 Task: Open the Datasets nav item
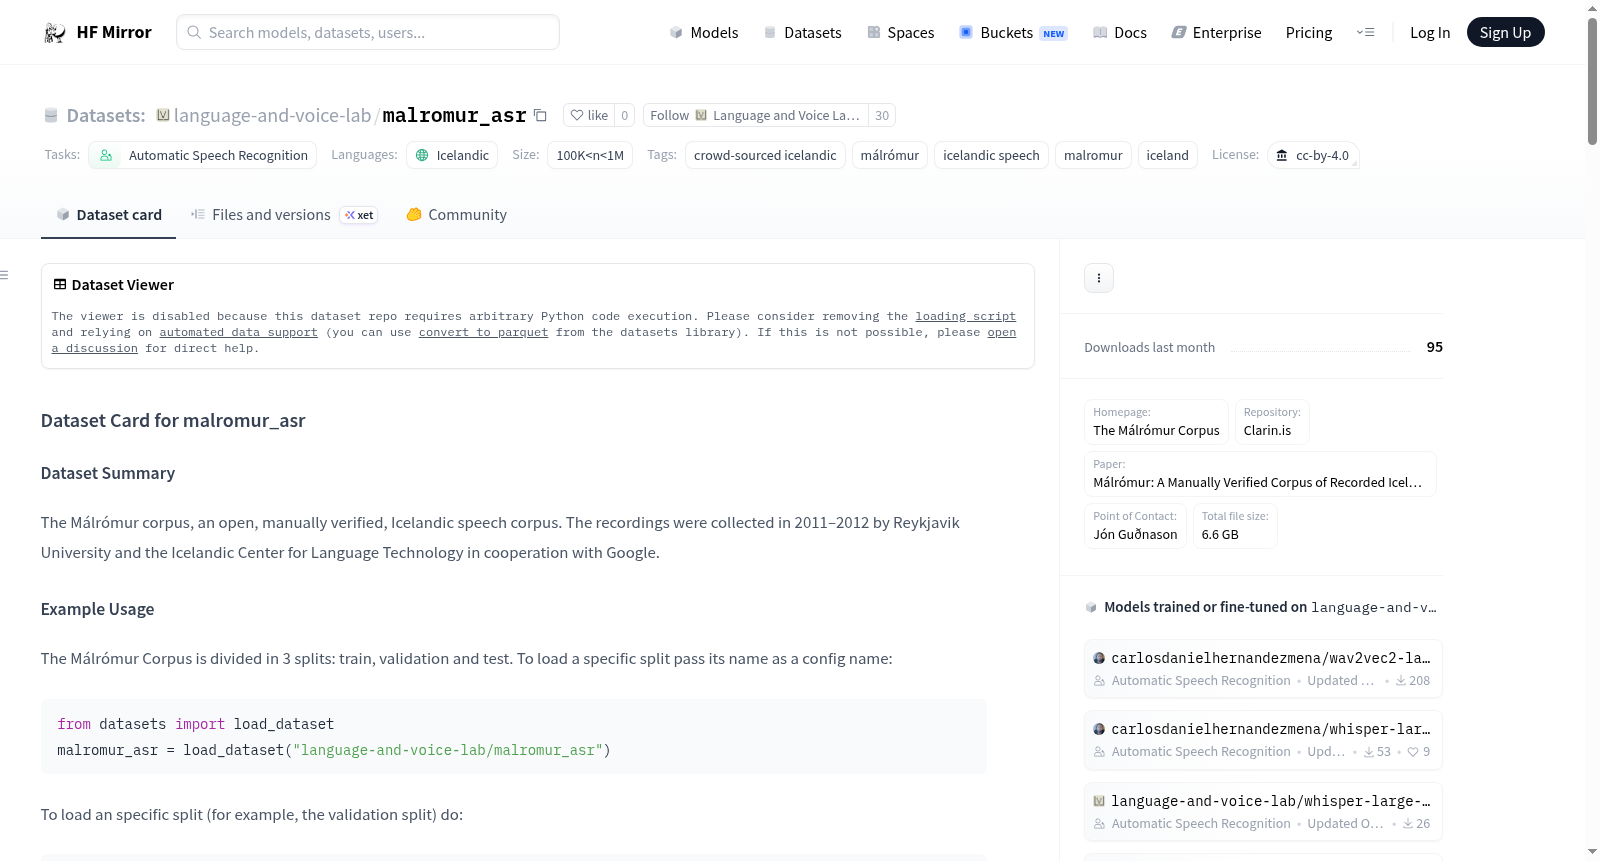[x=802, y=32]
